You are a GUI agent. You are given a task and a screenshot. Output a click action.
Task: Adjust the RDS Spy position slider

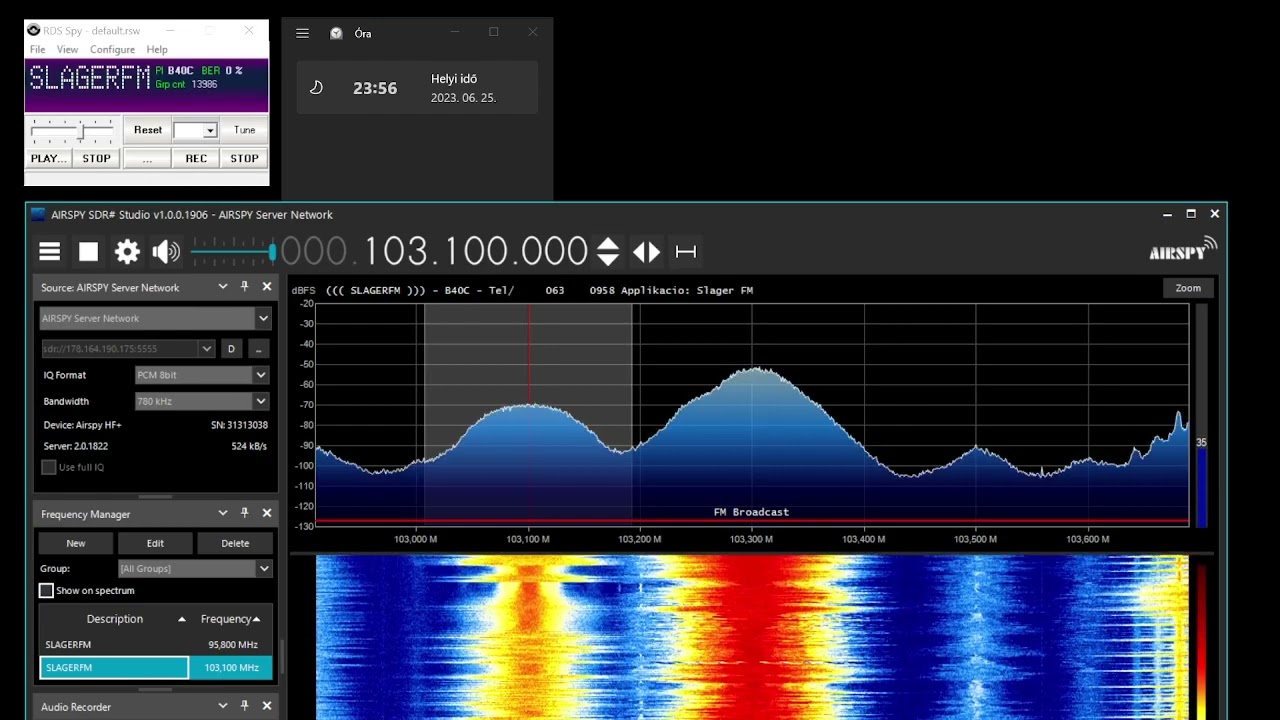[x=72, y=130]
